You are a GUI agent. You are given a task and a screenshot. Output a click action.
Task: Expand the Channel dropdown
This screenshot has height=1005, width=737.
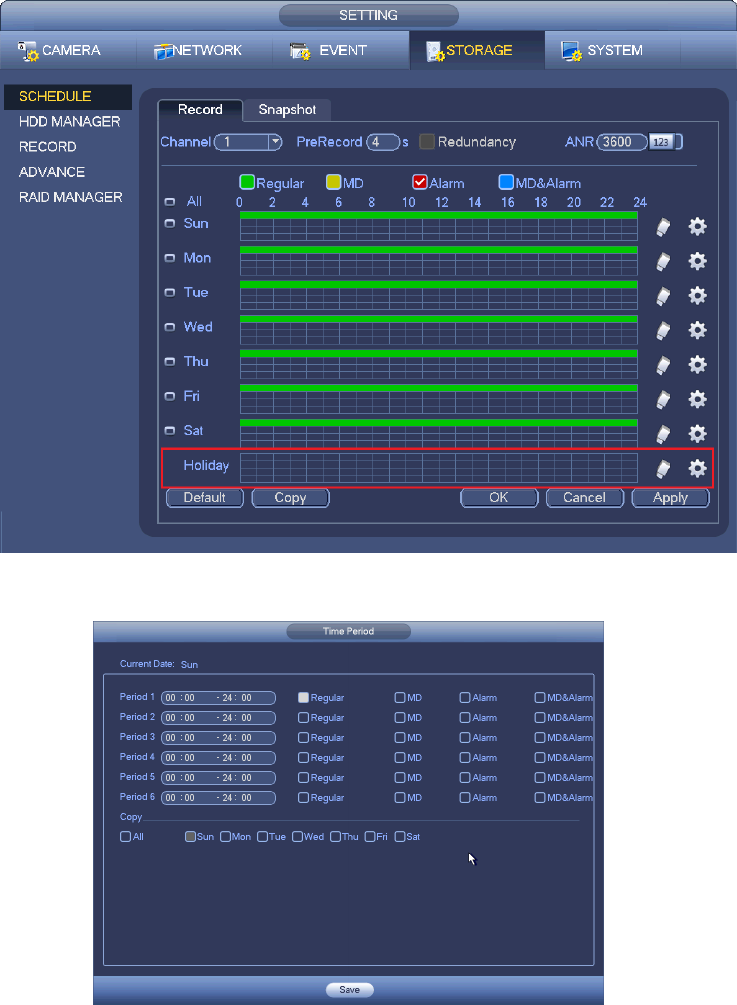[275, 142]
